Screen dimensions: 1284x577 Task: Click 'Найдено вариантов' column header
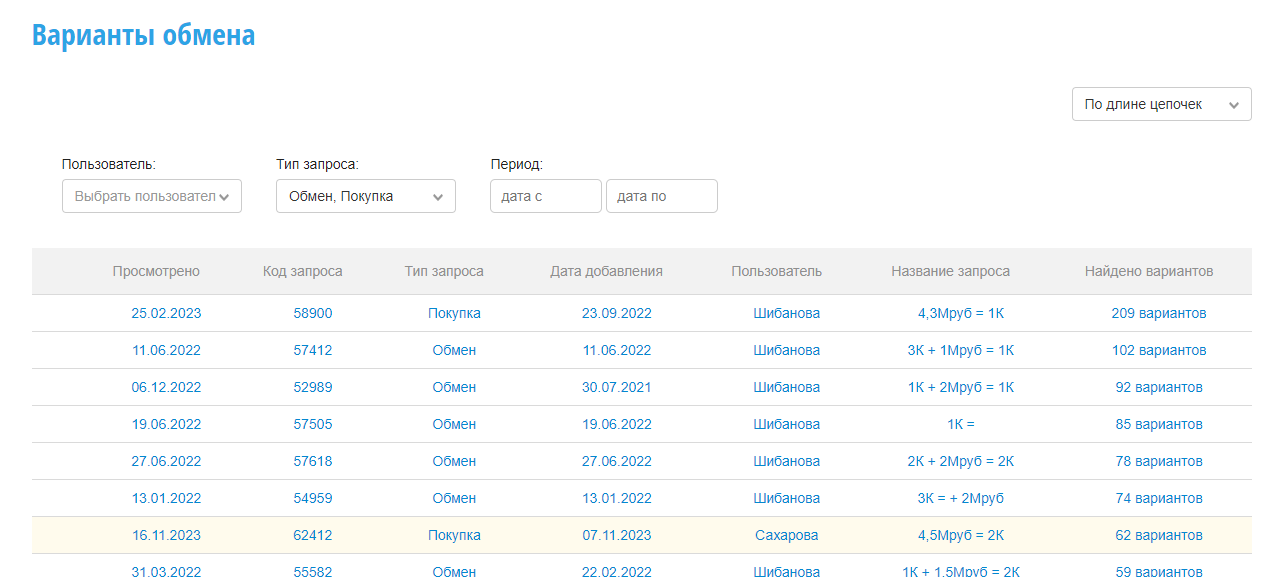[1149, 271]
